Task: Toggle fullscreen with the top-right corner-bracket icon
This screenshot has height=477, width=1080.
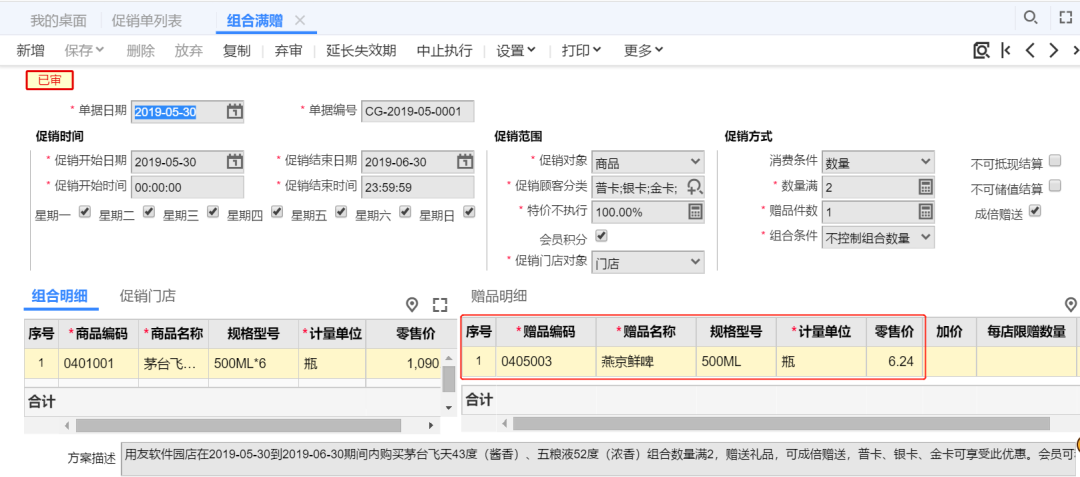Action: pyautogui.click(x=1066, y=18)
